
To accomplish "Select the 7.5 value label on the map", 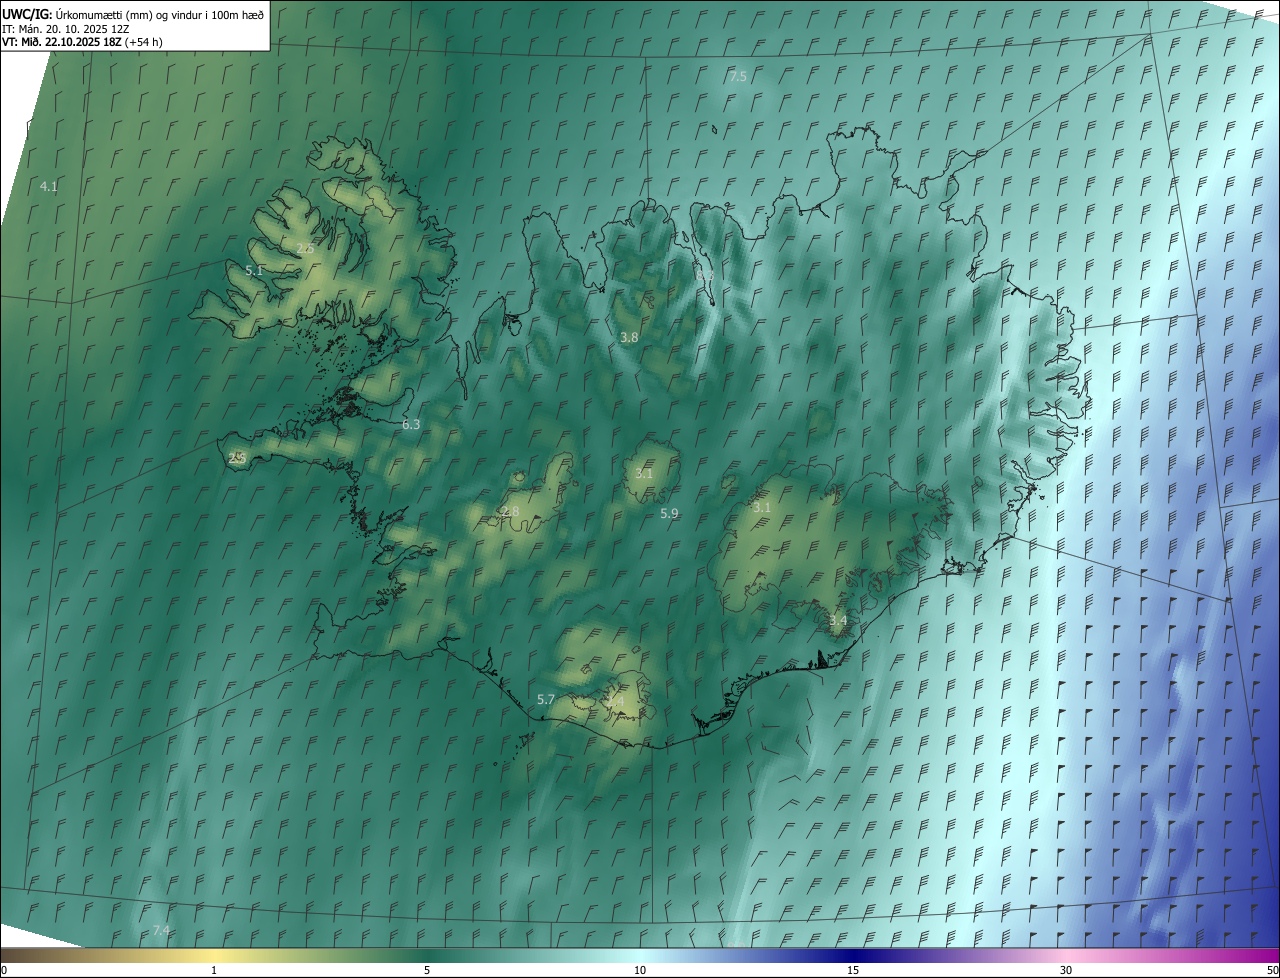I will tap(738, 76).
